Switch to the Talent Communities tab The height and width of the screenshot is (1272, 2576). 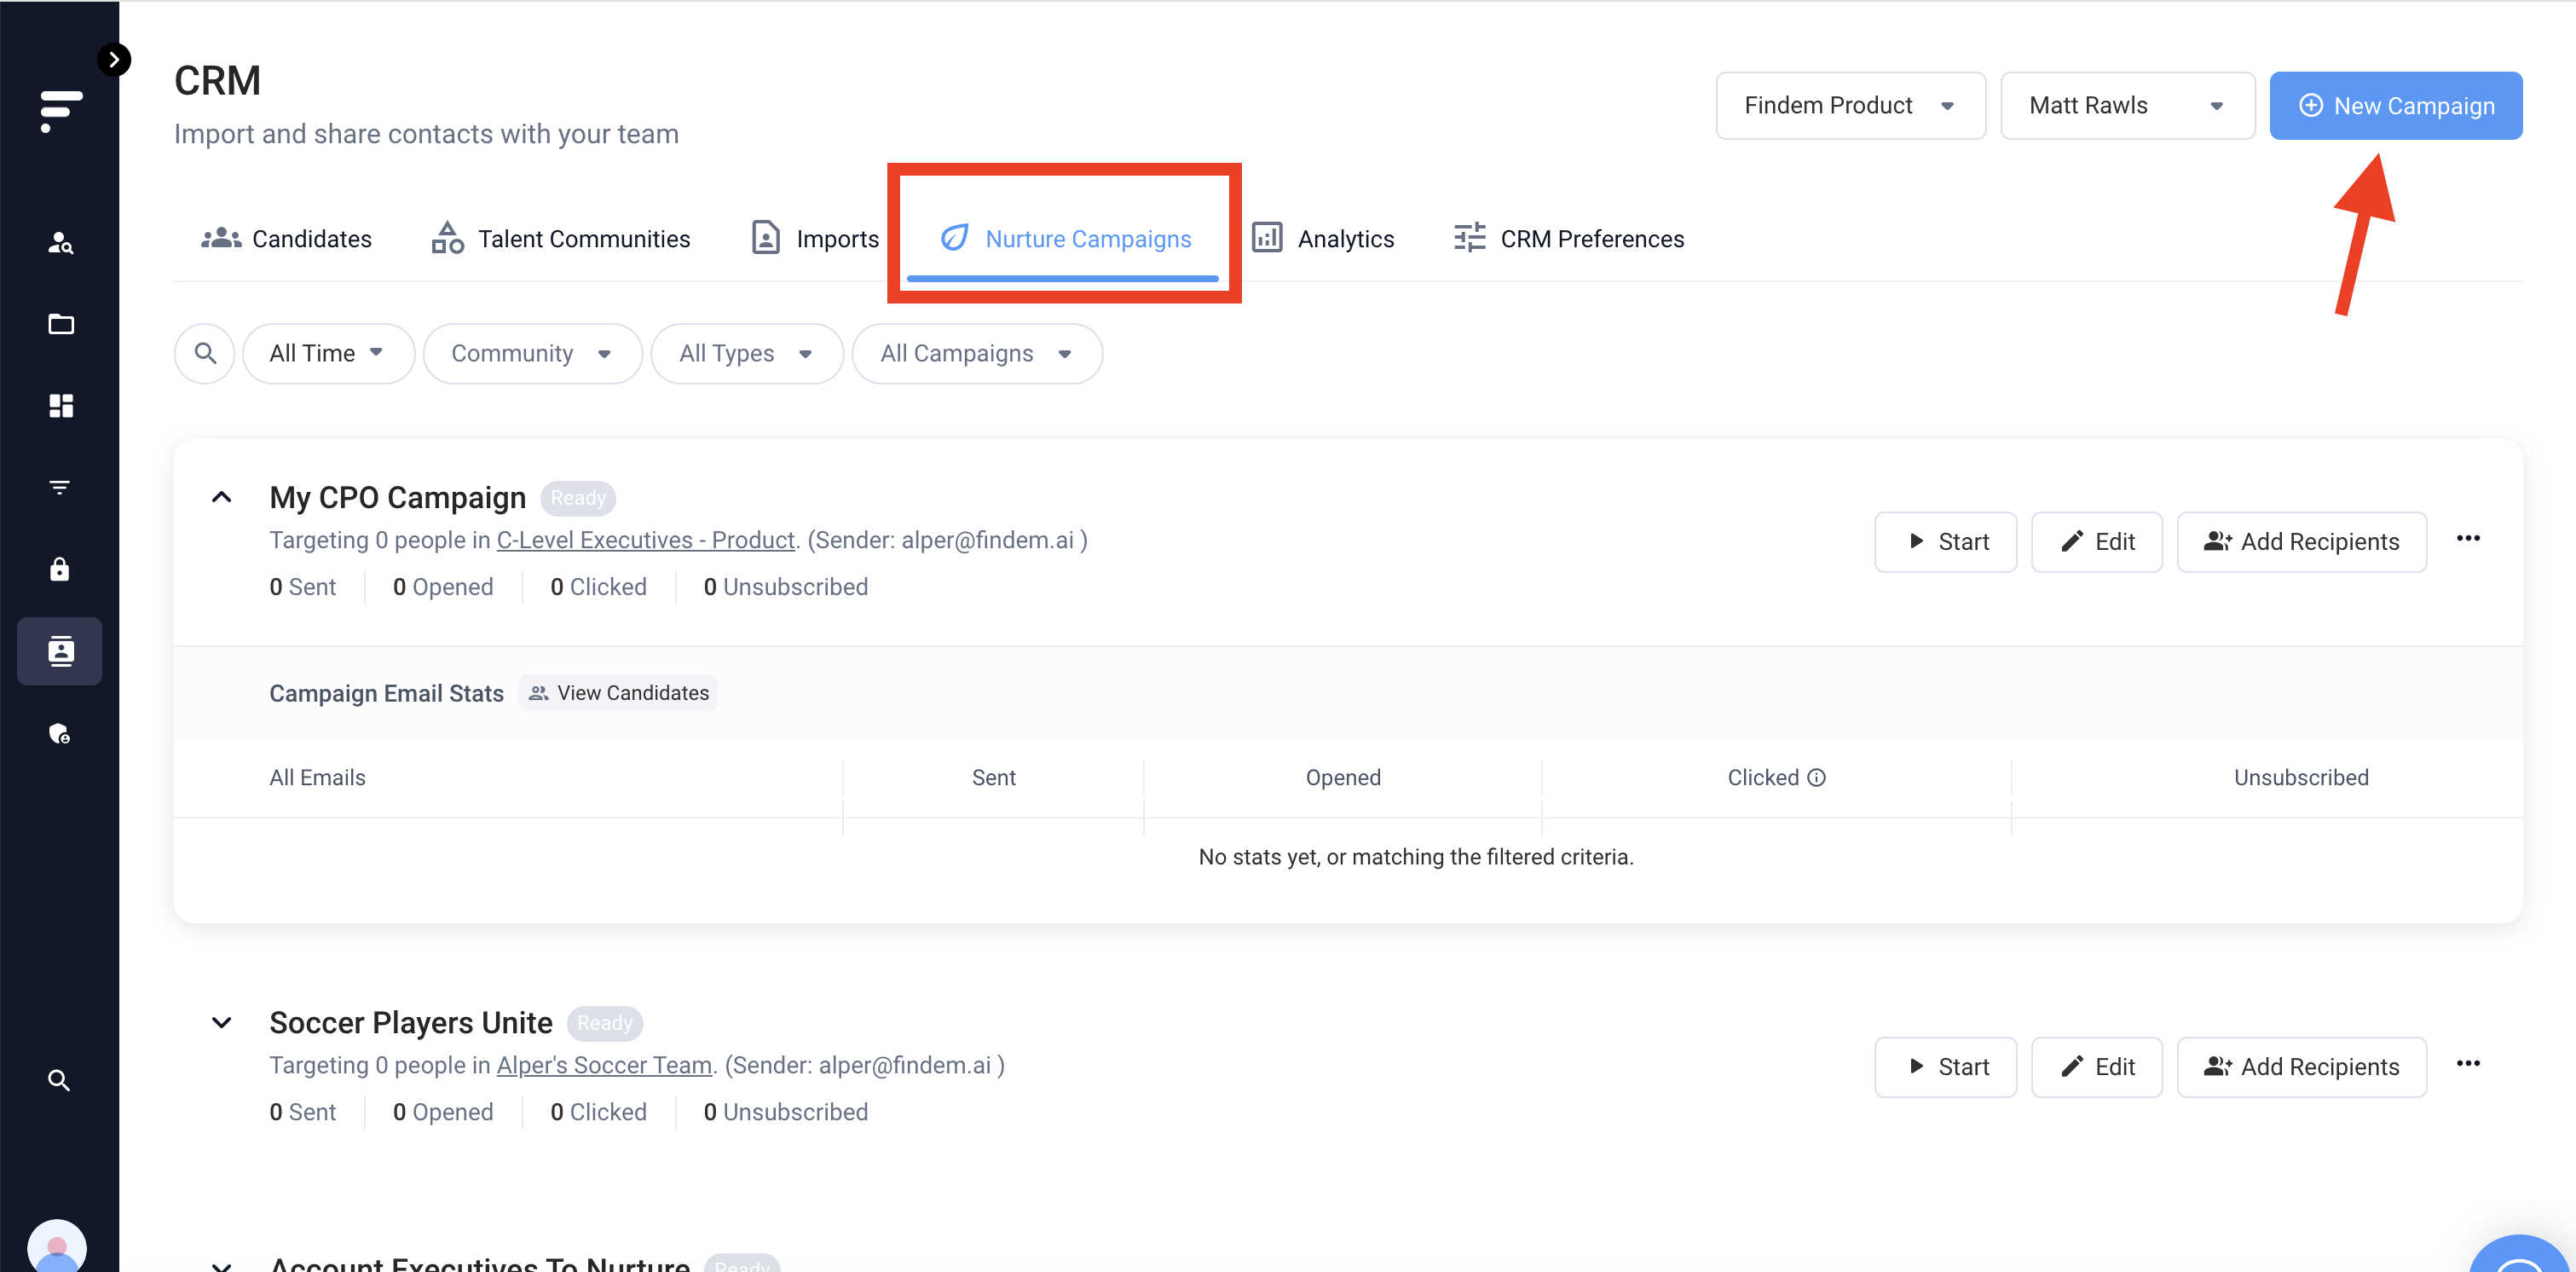(x=560, y=239)
